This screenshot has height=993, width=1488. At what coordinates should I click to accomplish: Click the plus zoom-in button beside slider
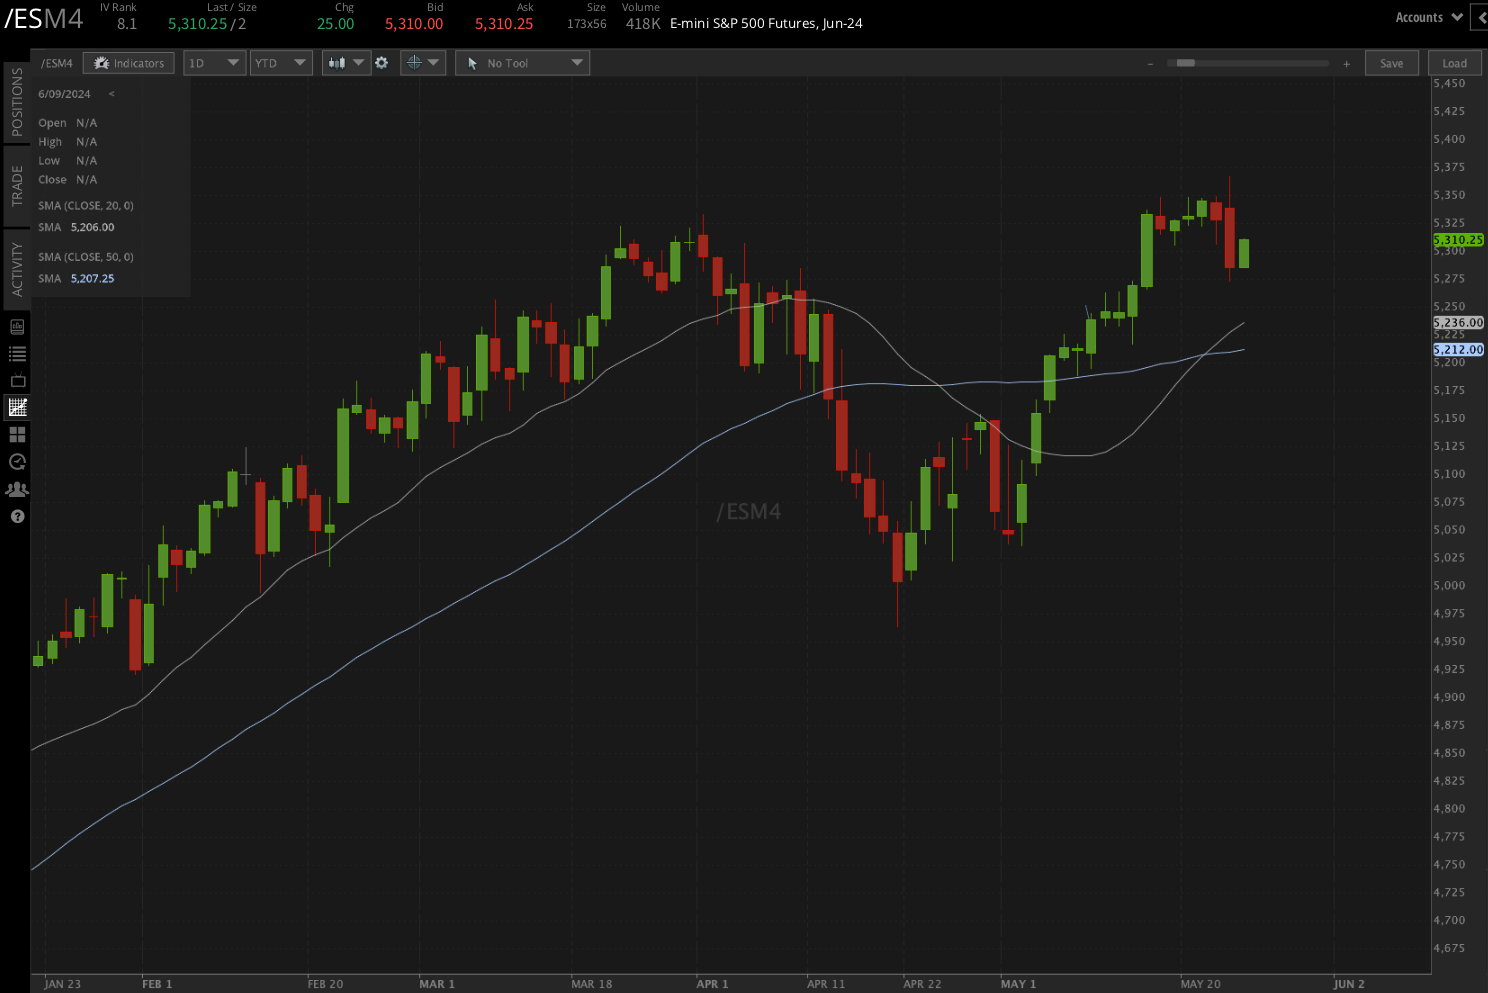(x=1347, y=64)
